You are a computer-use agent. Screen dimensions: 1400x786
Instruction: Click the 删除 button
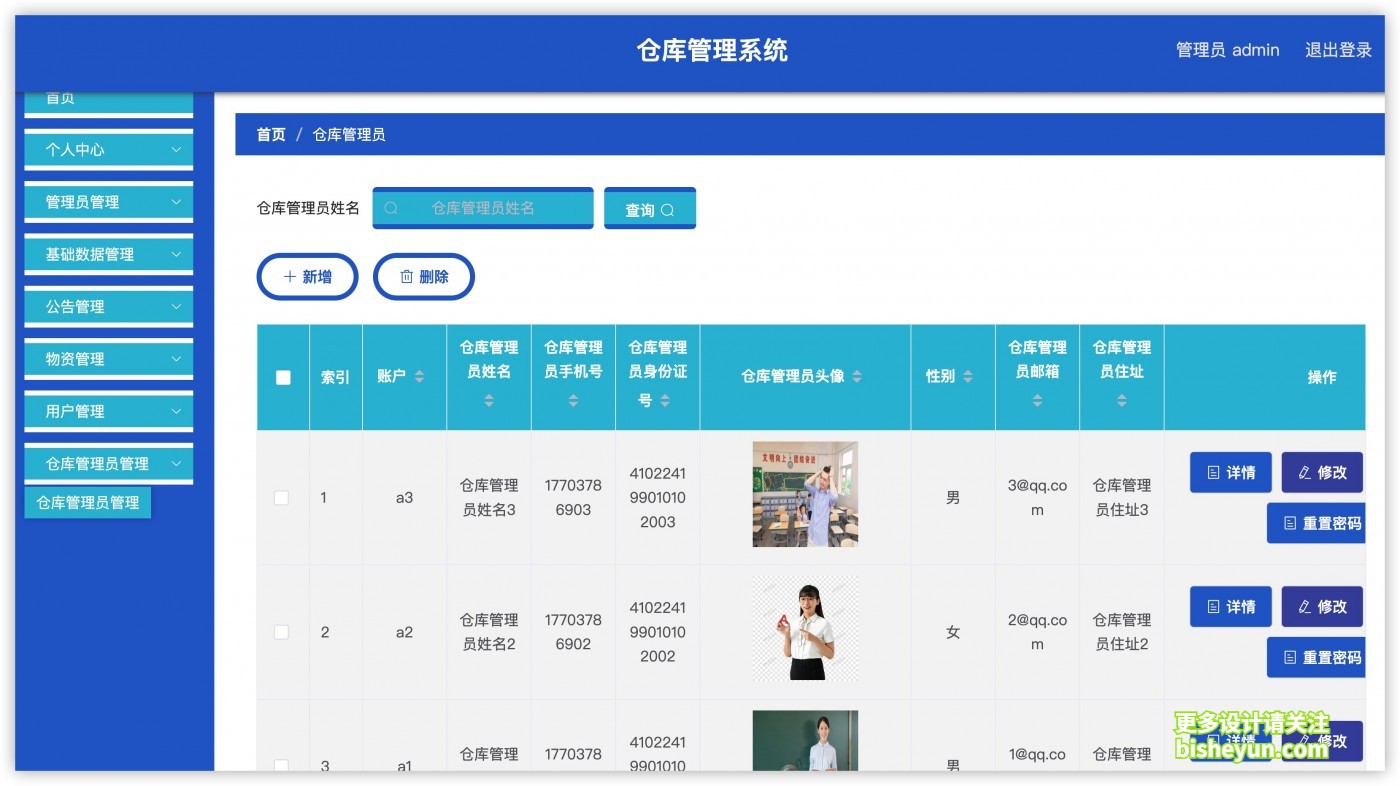tap(424, 277)
